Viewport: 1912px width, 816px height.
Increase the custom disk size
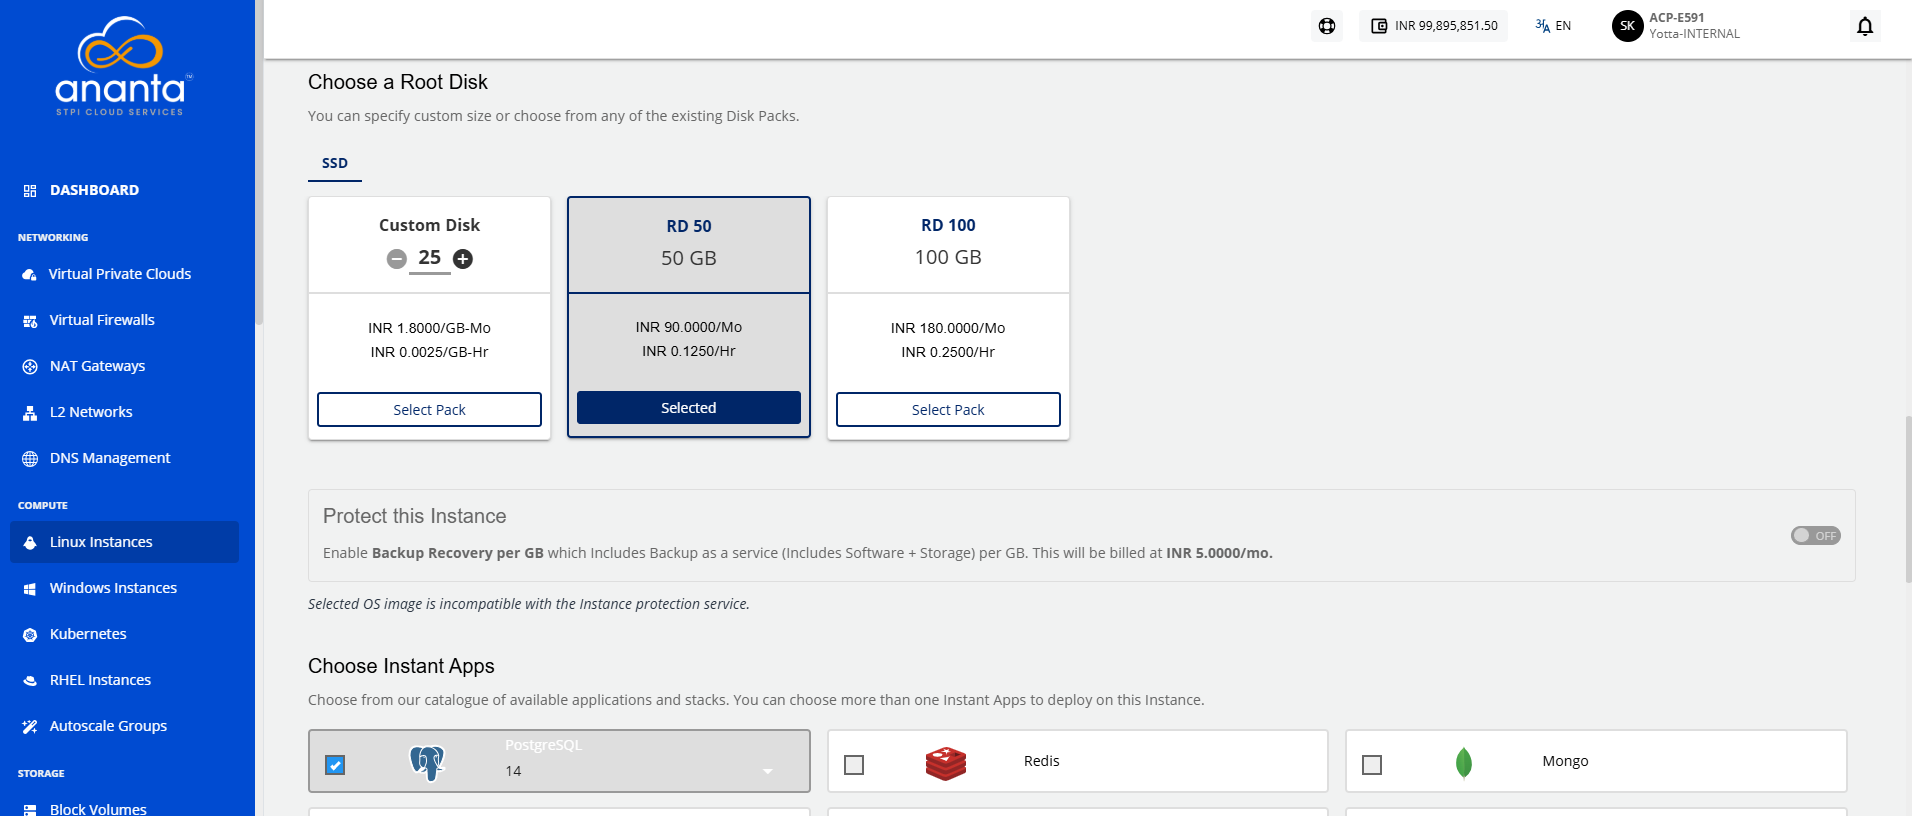[x=463, y=259]
